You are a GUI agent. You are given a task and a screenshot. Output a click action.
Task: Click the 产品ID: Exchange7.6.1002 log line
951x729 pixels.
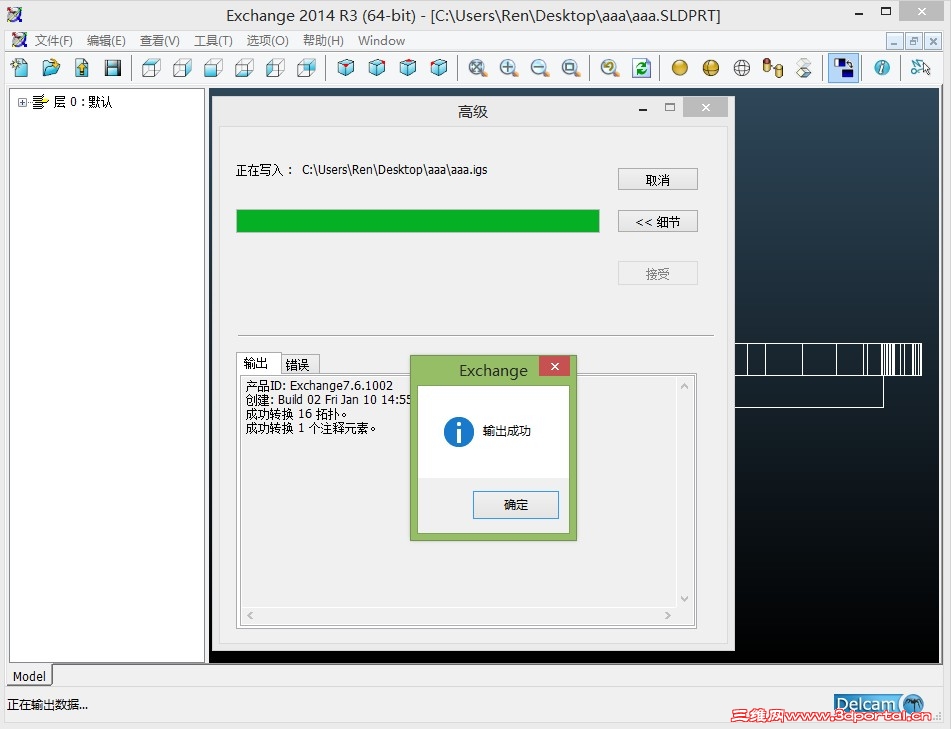(319, 386)
